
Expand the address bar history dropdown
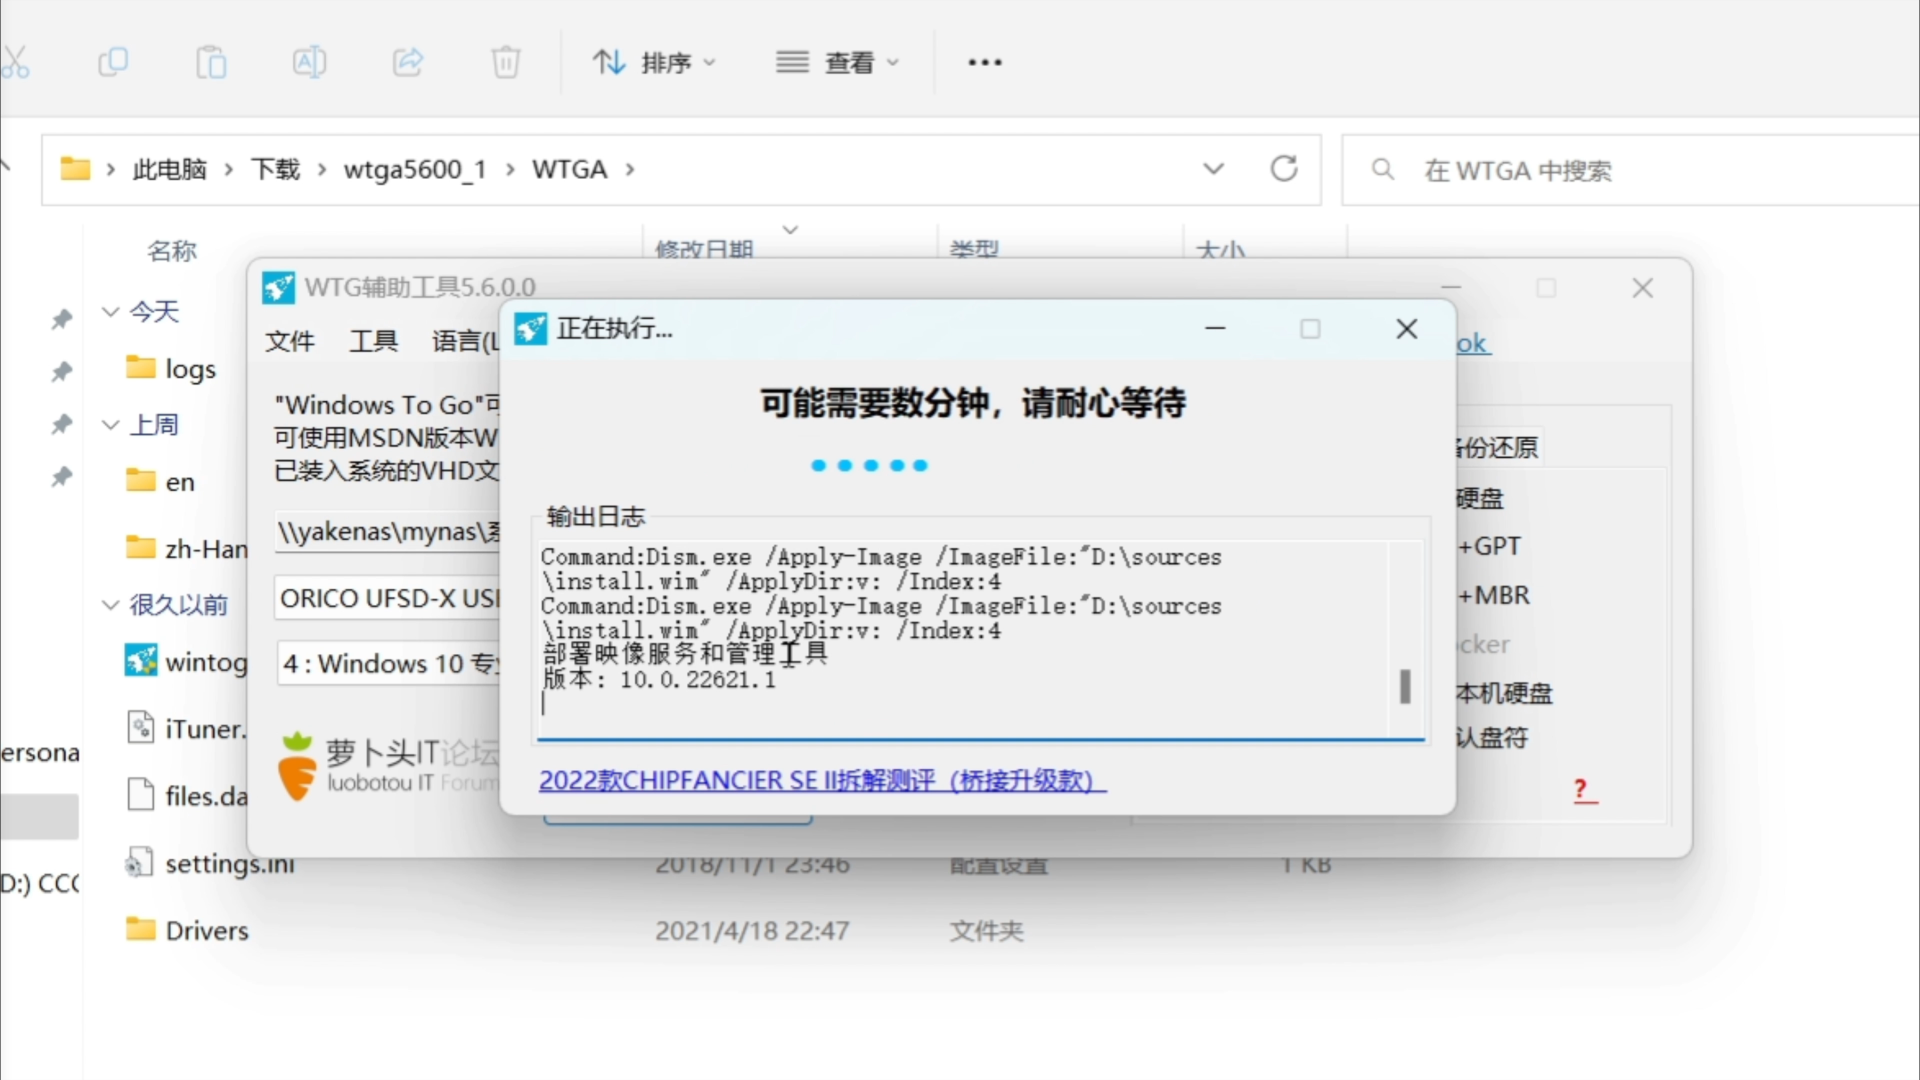[x=1213, y=169]
